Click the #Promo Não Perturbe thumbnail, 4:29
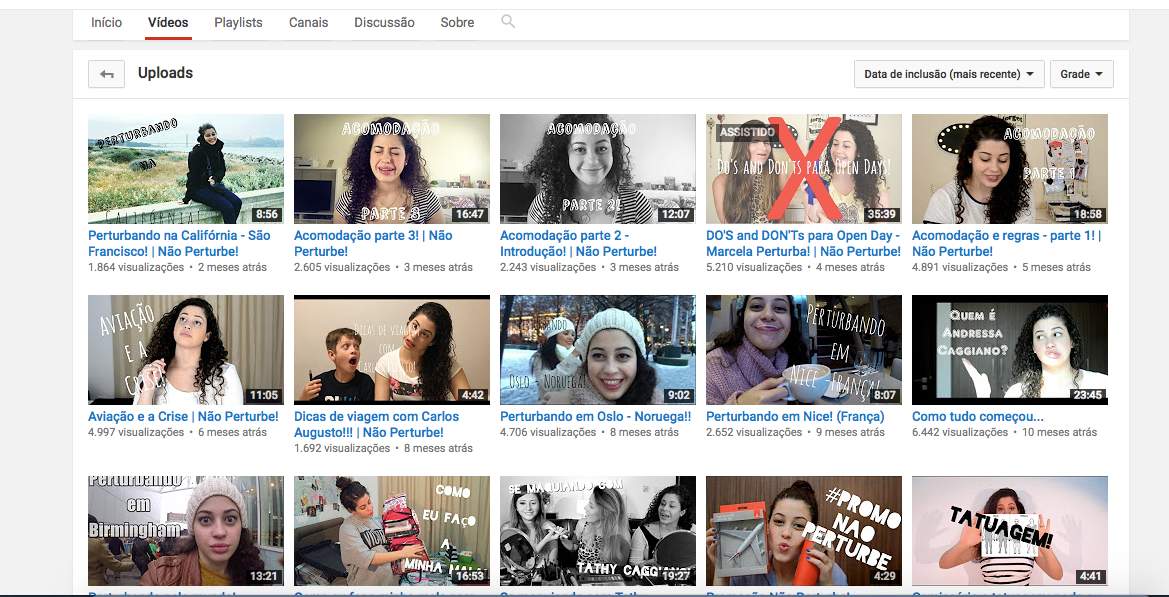The image size is (1169, 597). (804, 531)
